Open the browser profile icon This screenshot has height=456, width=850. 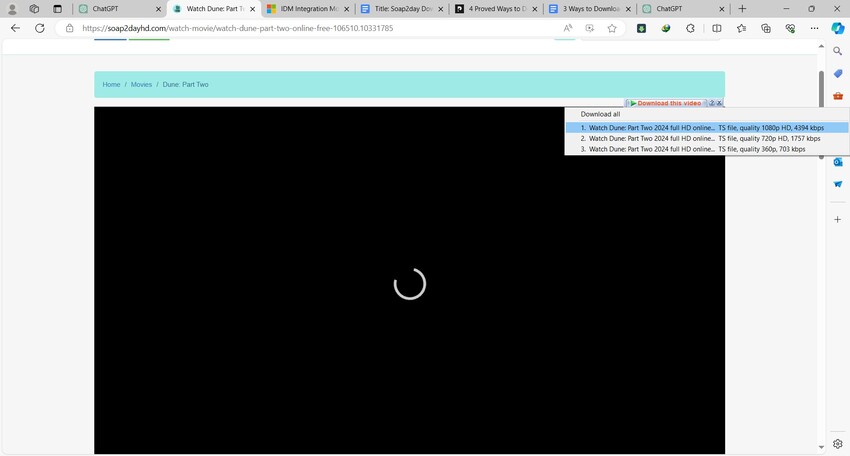(x=12, y=9)
